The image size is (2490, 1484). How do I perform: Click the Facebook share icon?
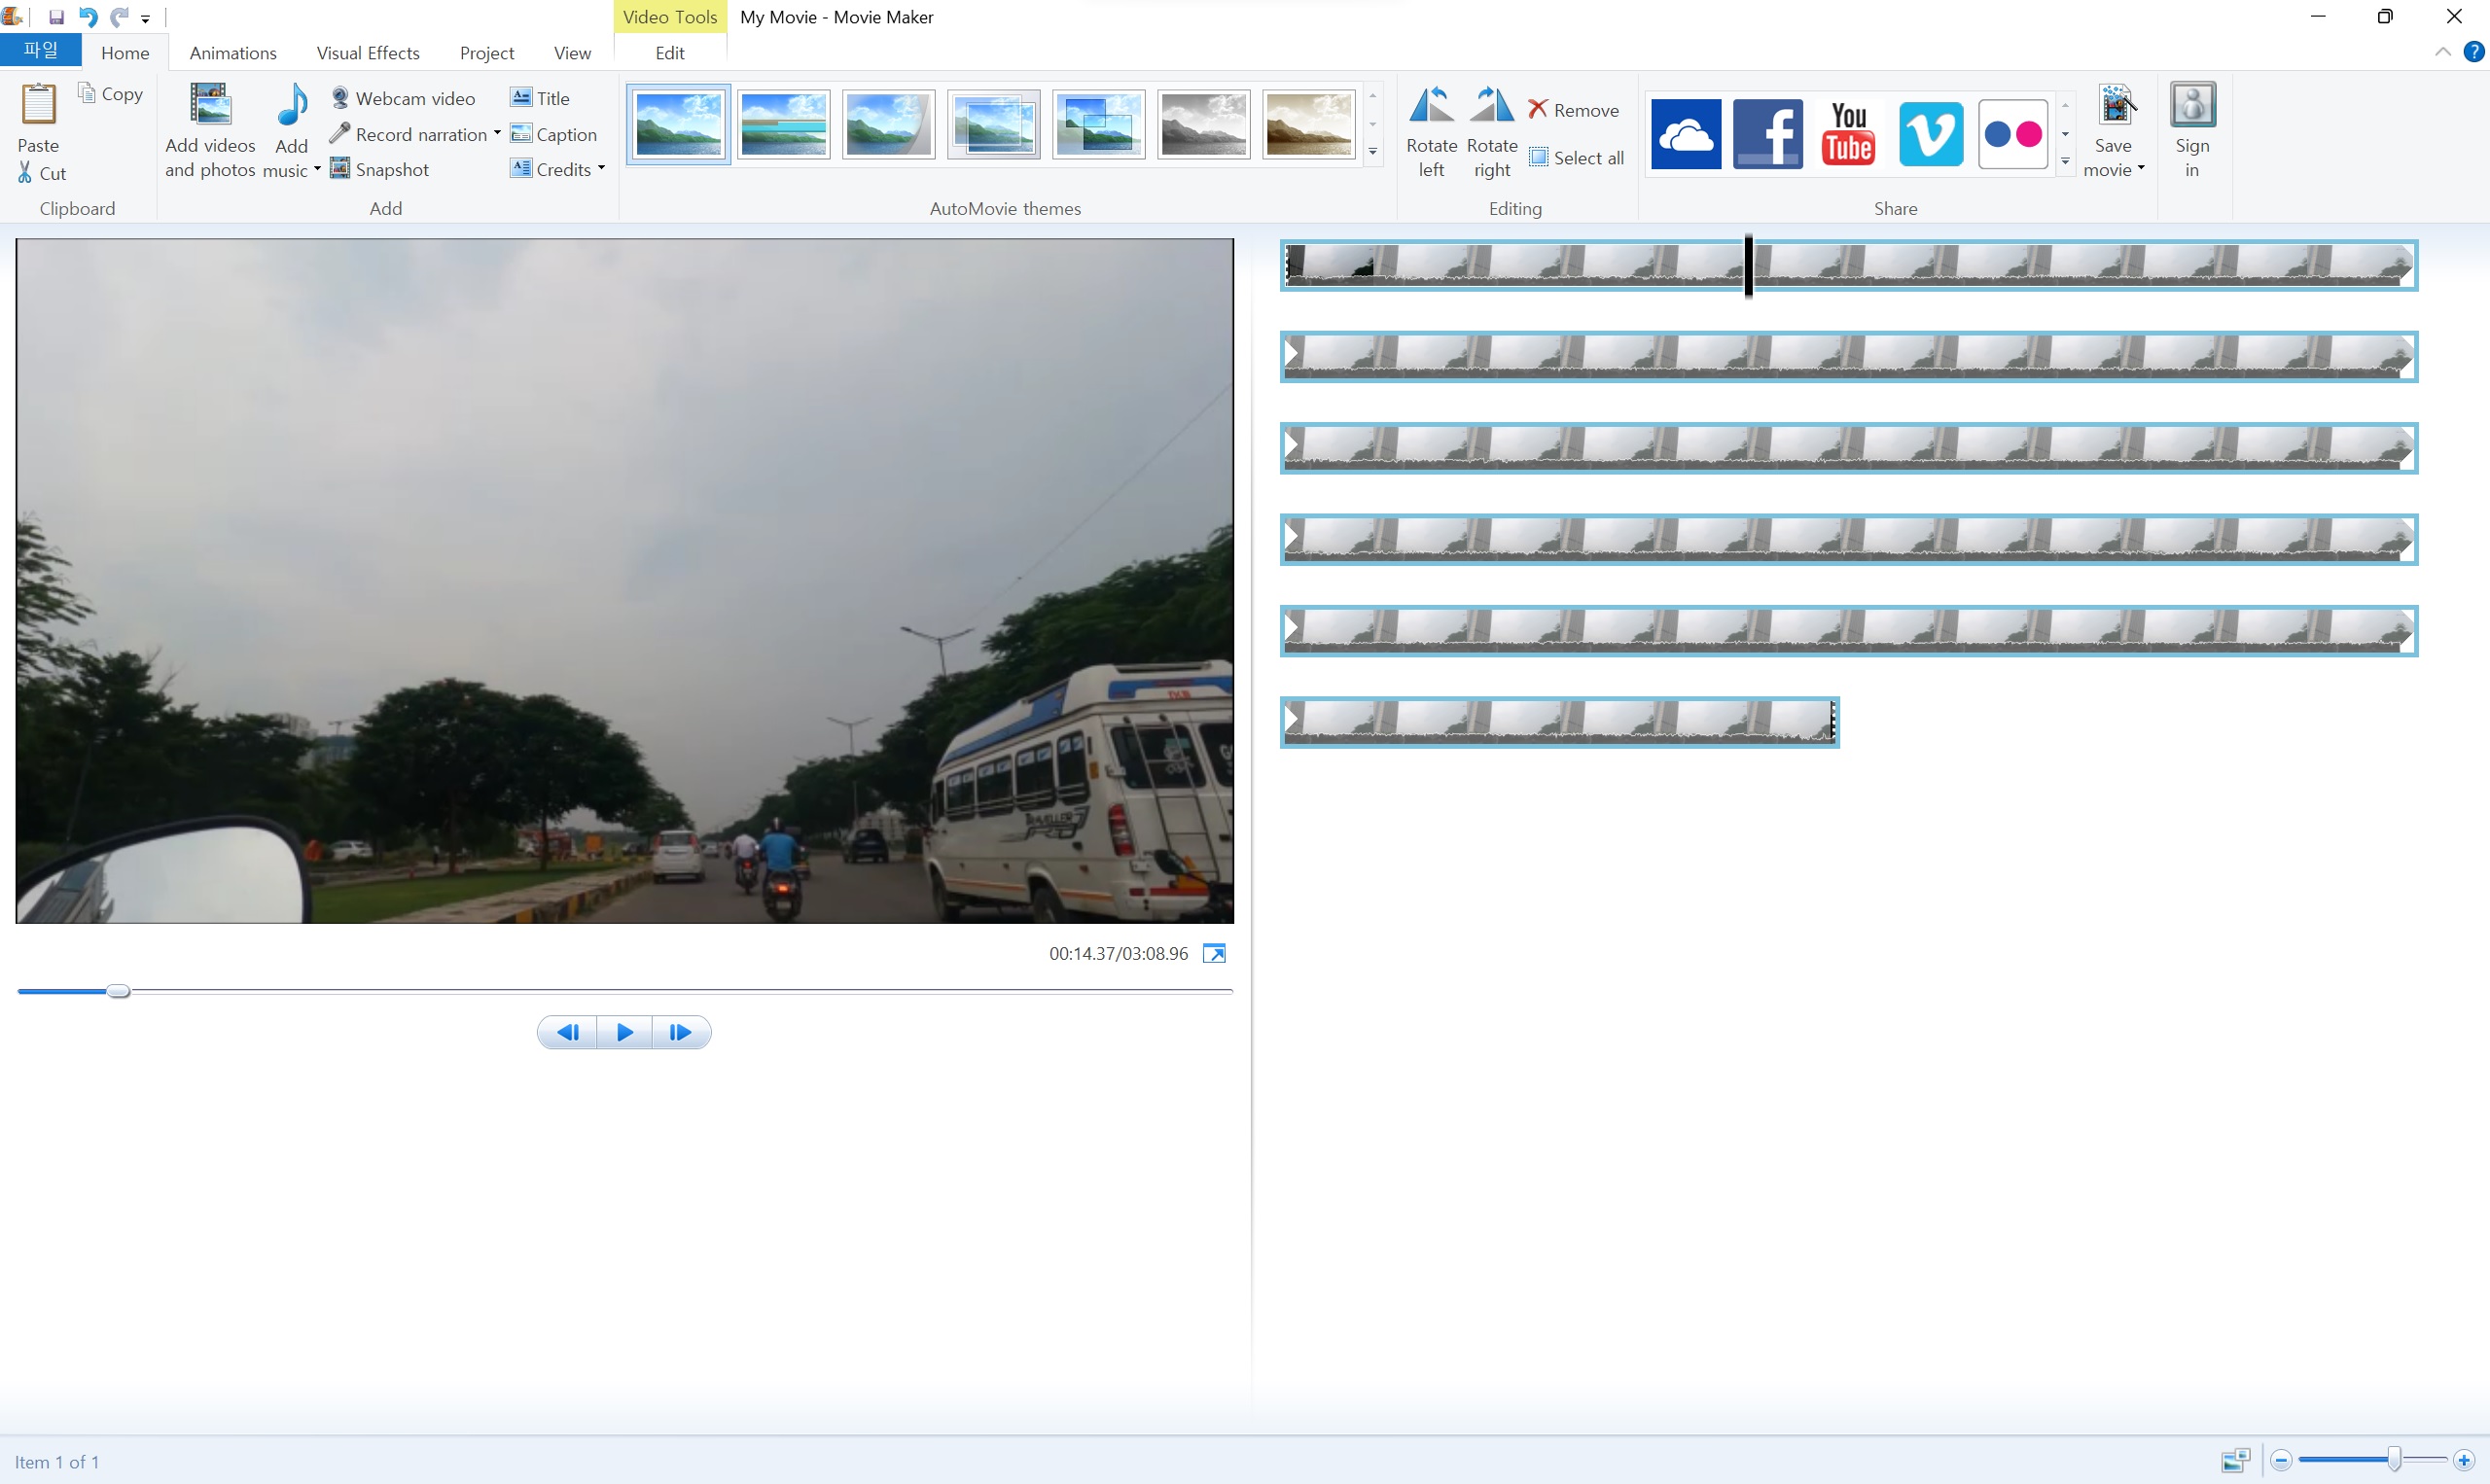[x=1767, y=133]
